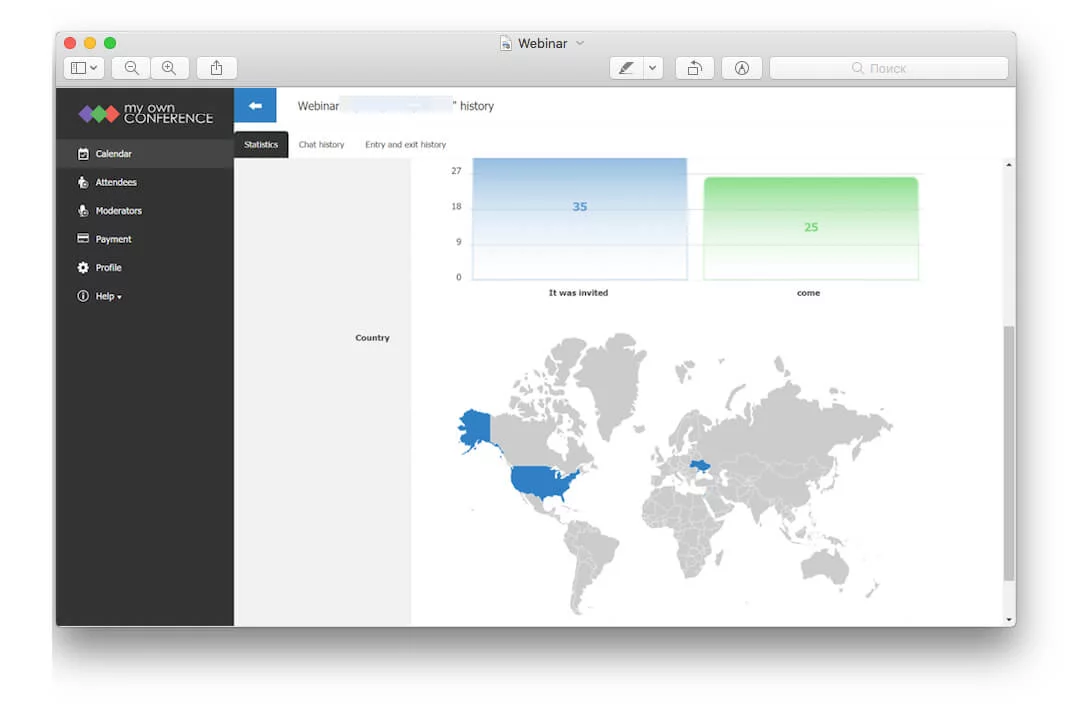
Task: Open the sidebar view toggle in the Preview toolbar
Action: [x=84, y=68]
